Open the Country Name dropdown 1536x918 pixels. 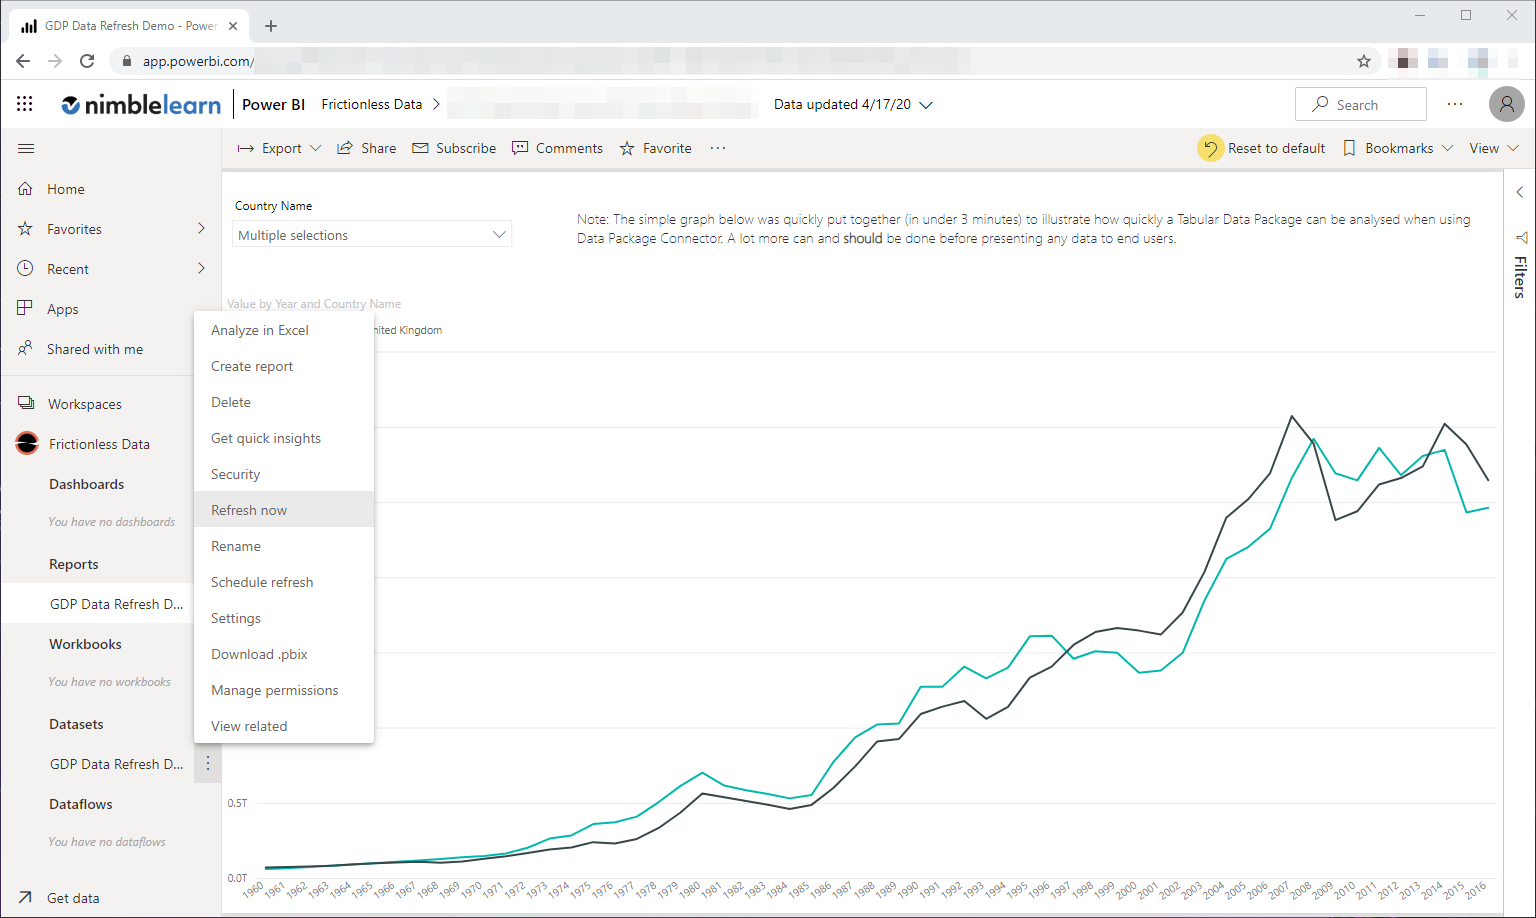click(x=372, y=235)
